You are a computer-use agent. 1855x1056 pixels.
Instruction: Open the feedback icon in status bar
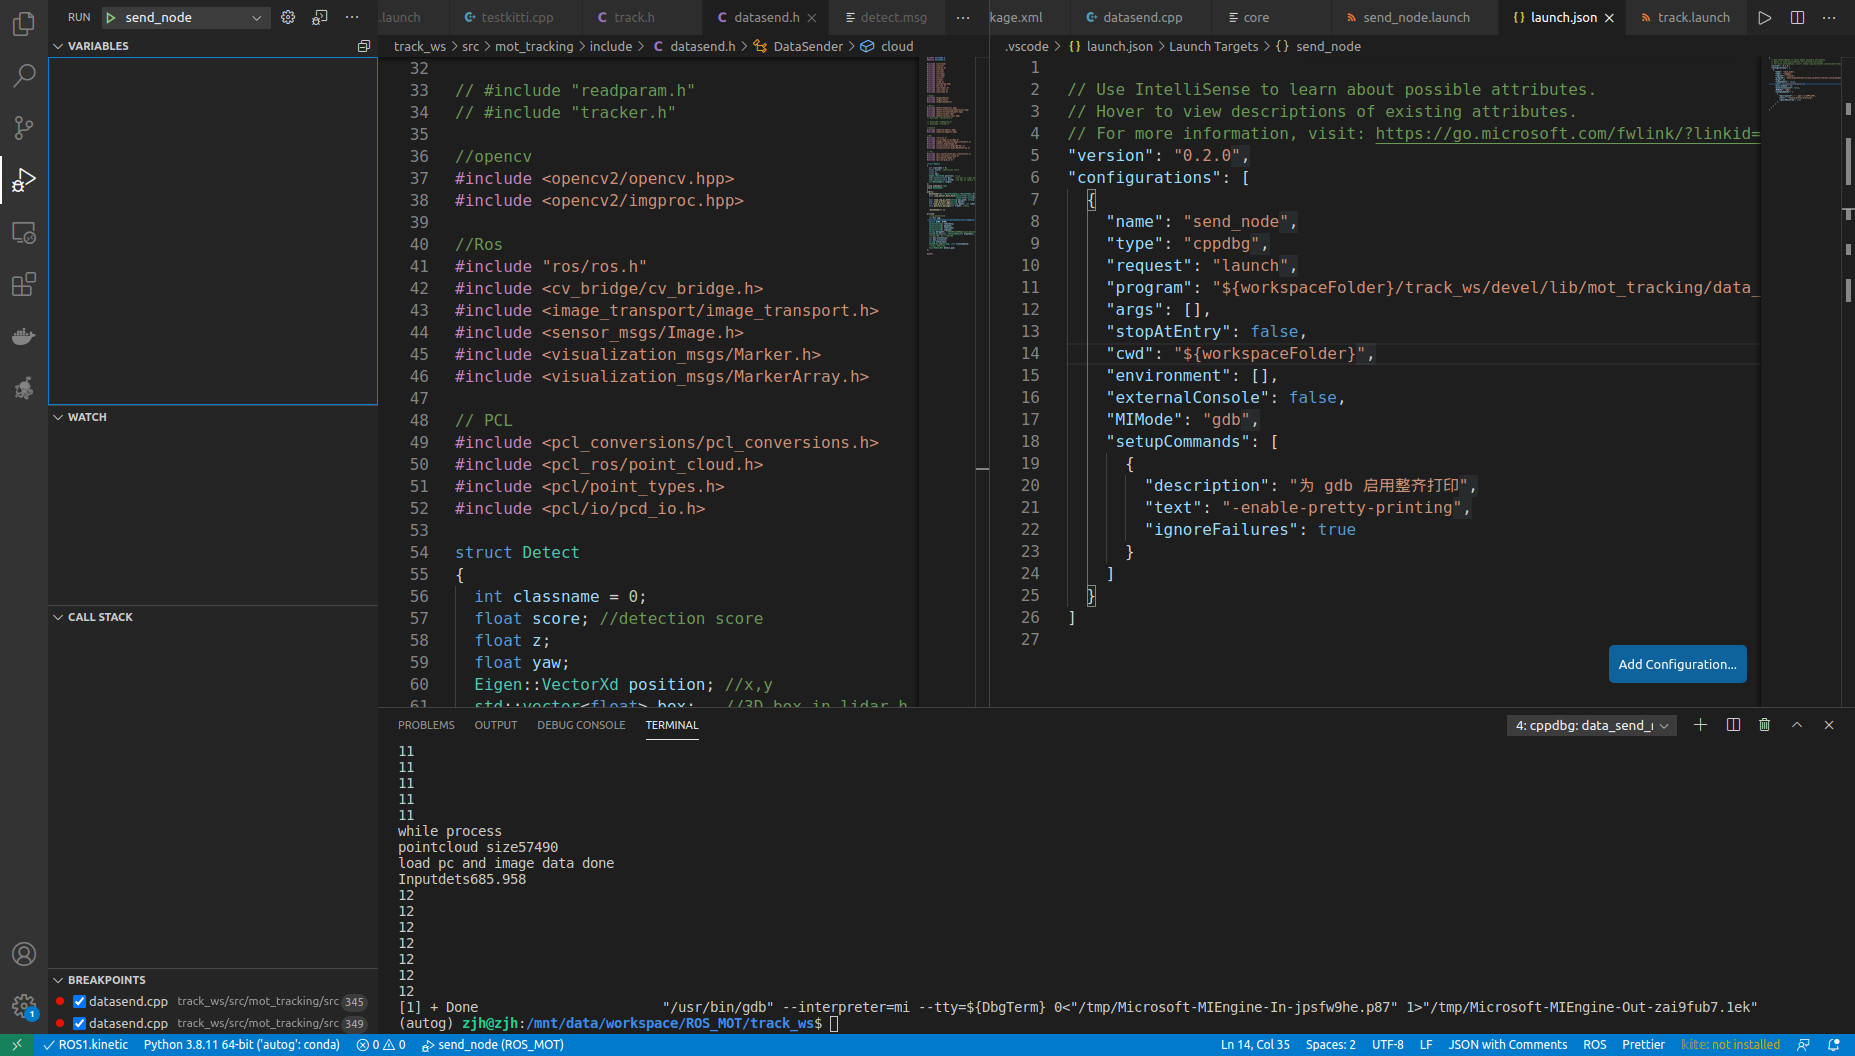click(x=1803, y=1045)
